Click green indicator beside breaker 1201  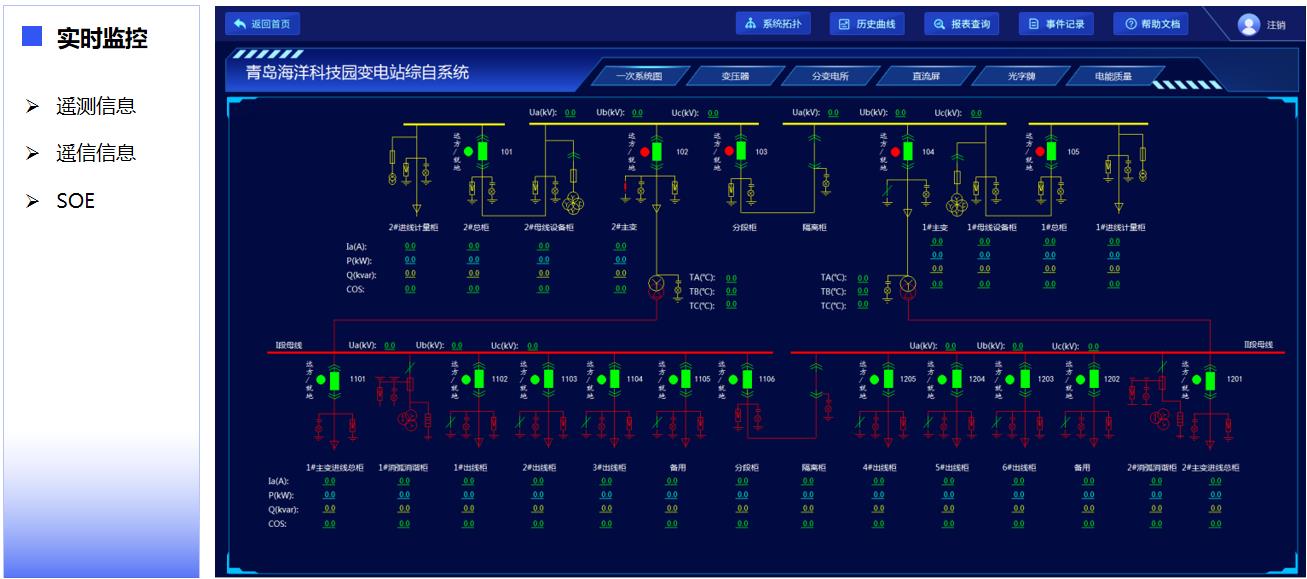click(x=1196, y=379)
